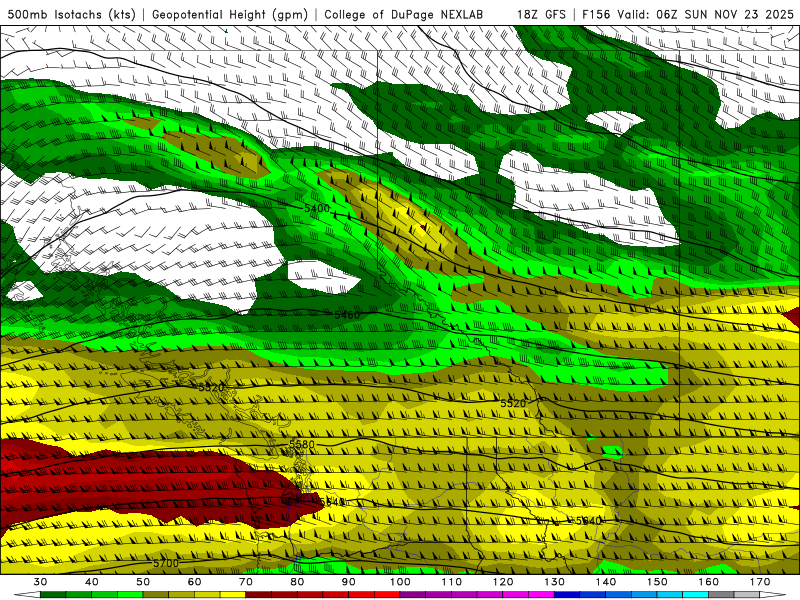Click the "170" value on the color scale
800x600 pixels.
pos(760,582)
